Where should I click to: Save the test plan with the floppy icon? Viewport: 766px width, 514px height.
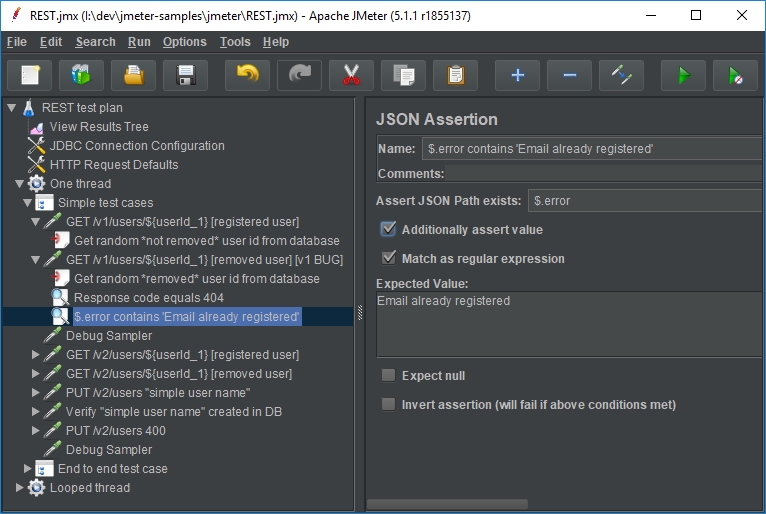point(185,76)
